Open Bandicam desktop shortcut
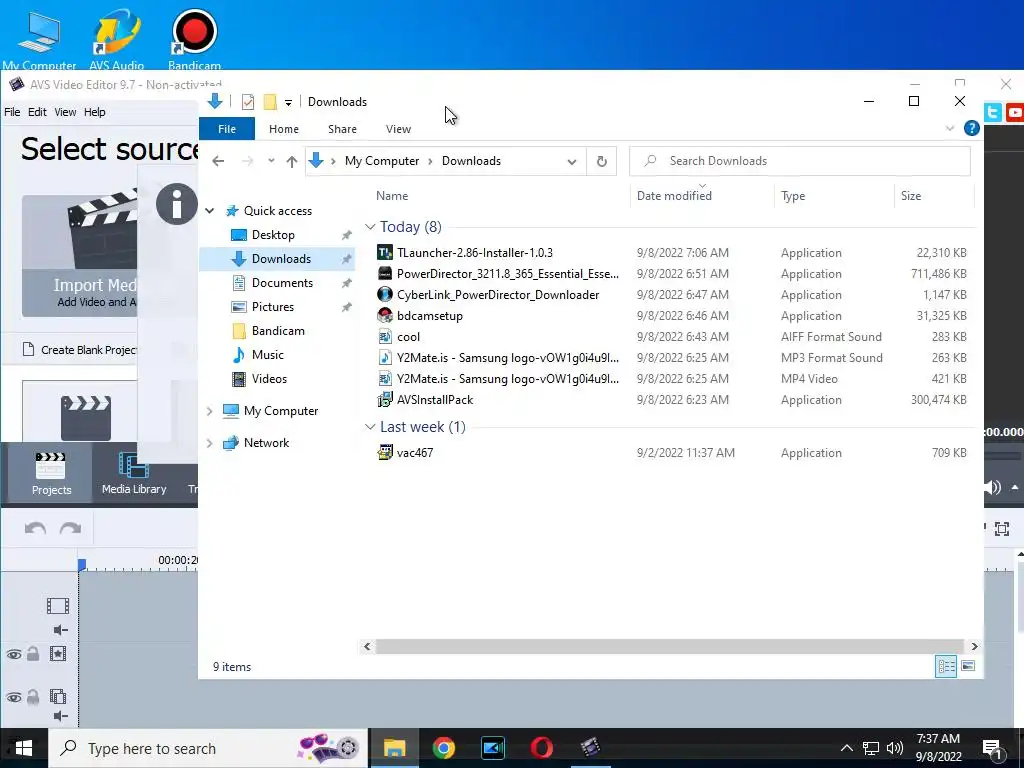 point(194,38)
